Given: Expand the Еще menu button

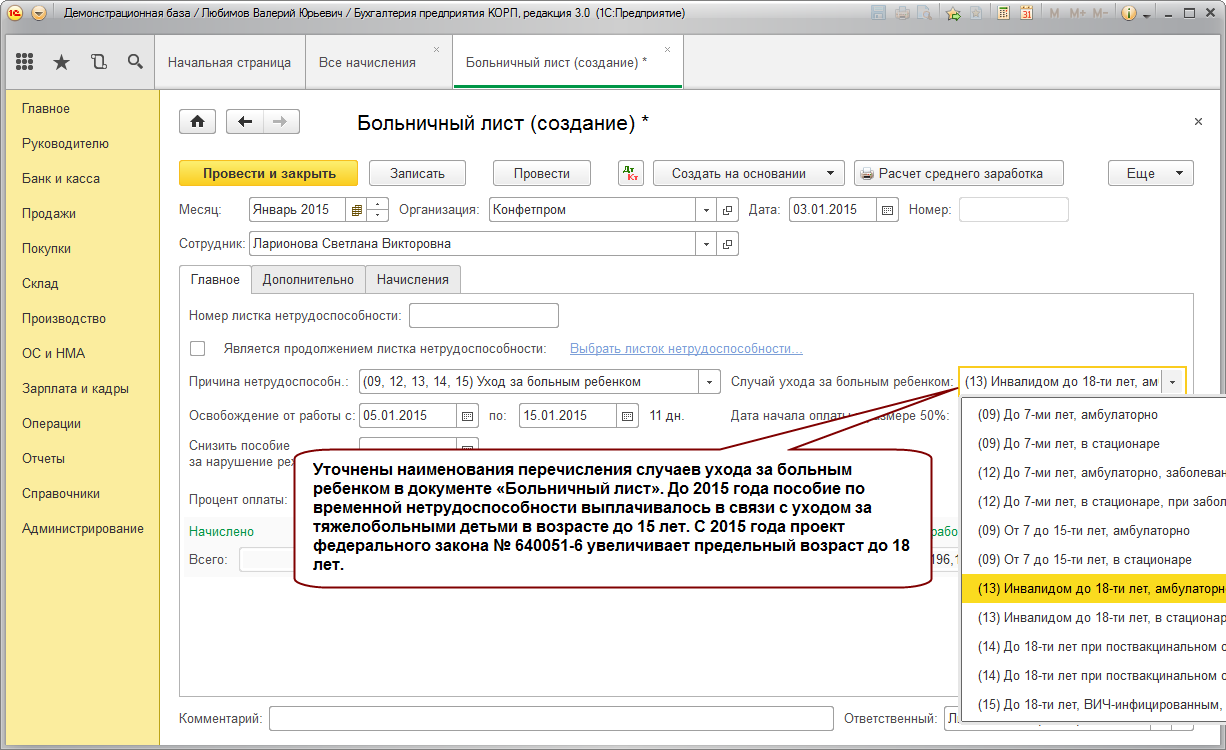Looking at the screenshot, I should click(1151, 173).
